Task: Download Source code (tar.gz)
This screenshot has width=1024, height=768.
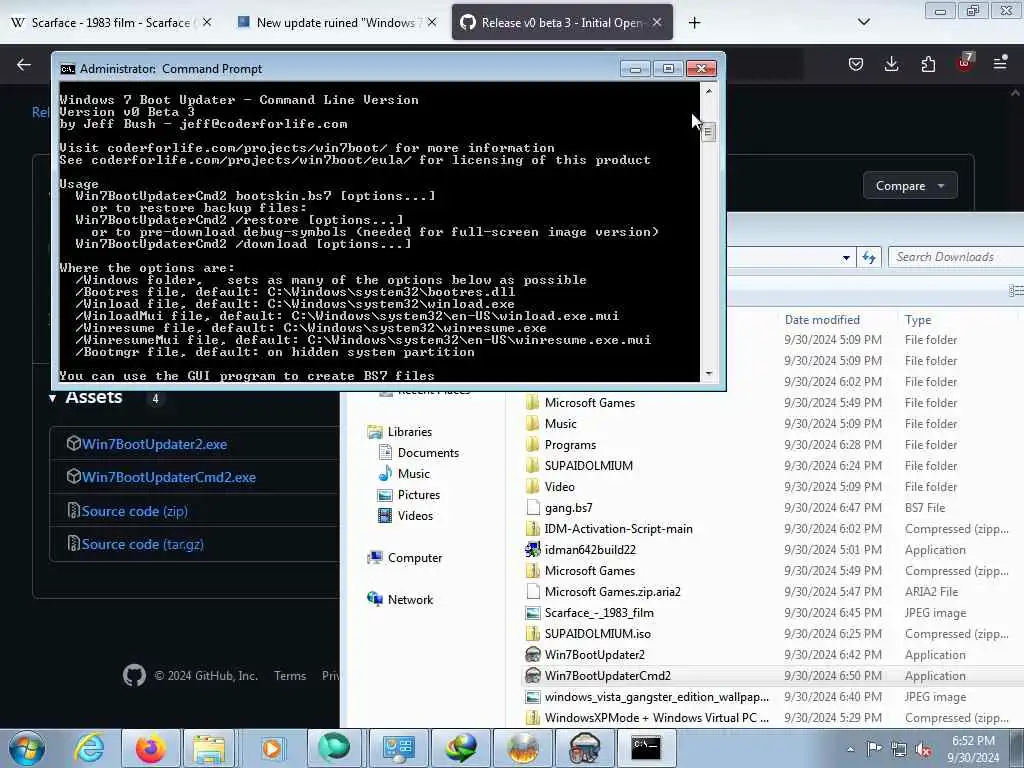Action: tap(142, 544)
